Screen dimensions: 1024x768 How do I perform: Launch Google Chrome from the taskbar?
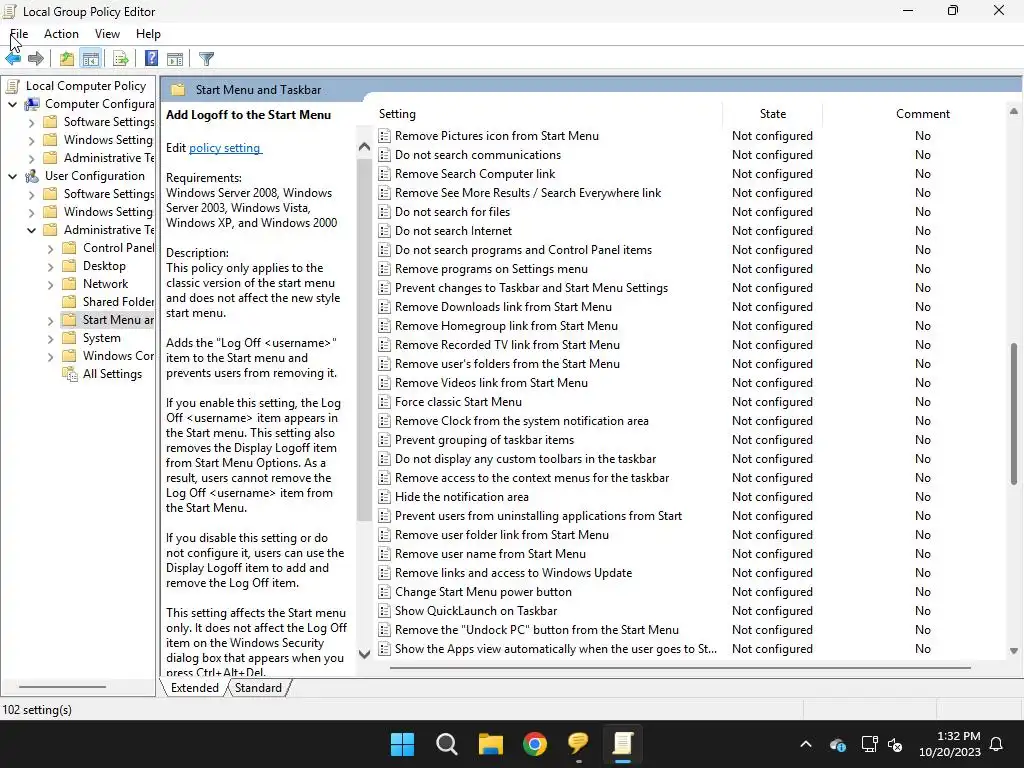(x=535, y=744)
